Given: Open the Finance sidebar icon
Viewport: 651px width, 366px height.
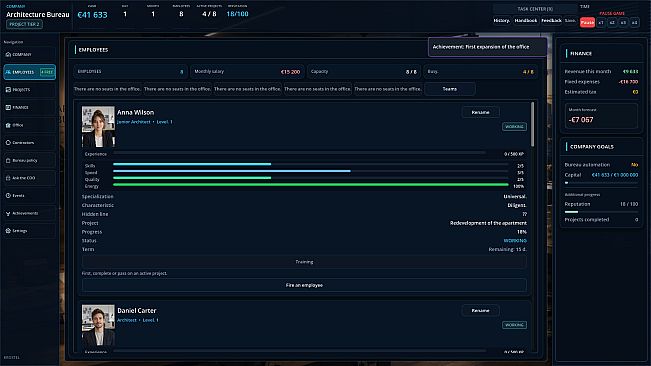Looking at the screenshot, I should pos(8,107).
